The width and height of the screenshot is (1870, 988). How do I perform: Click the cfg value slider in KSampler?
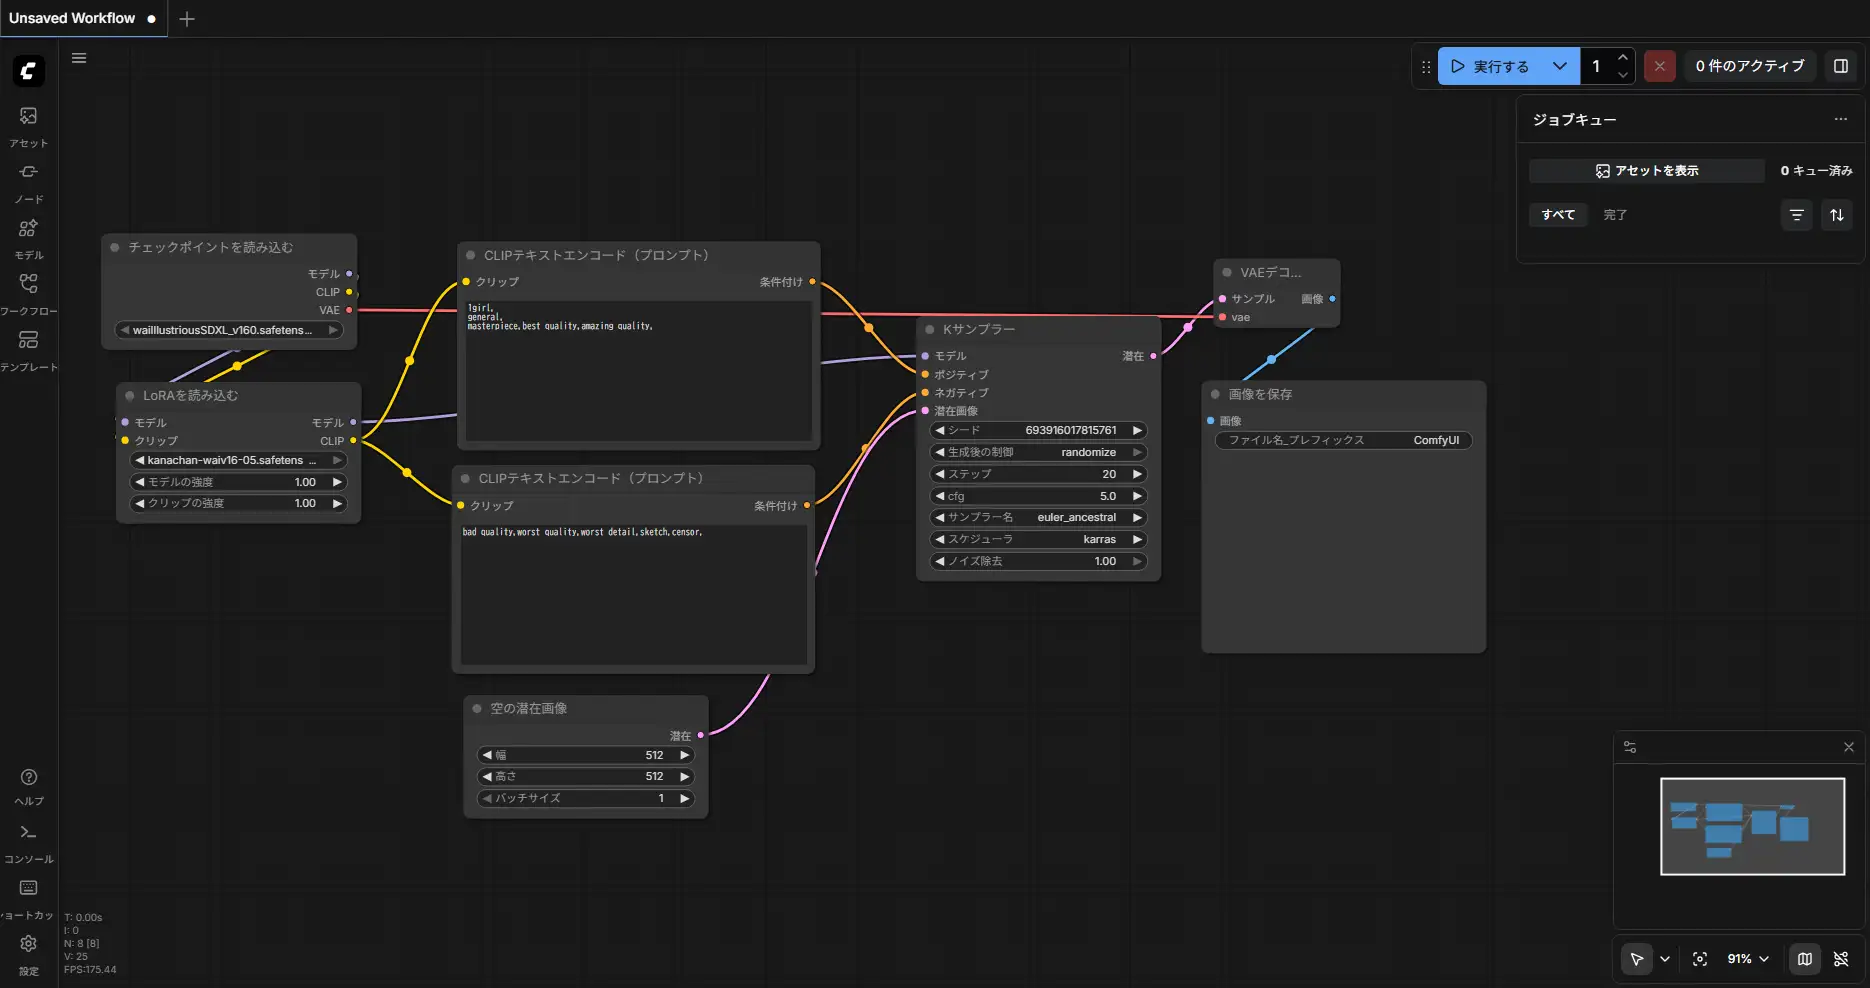pos(1037,496)
